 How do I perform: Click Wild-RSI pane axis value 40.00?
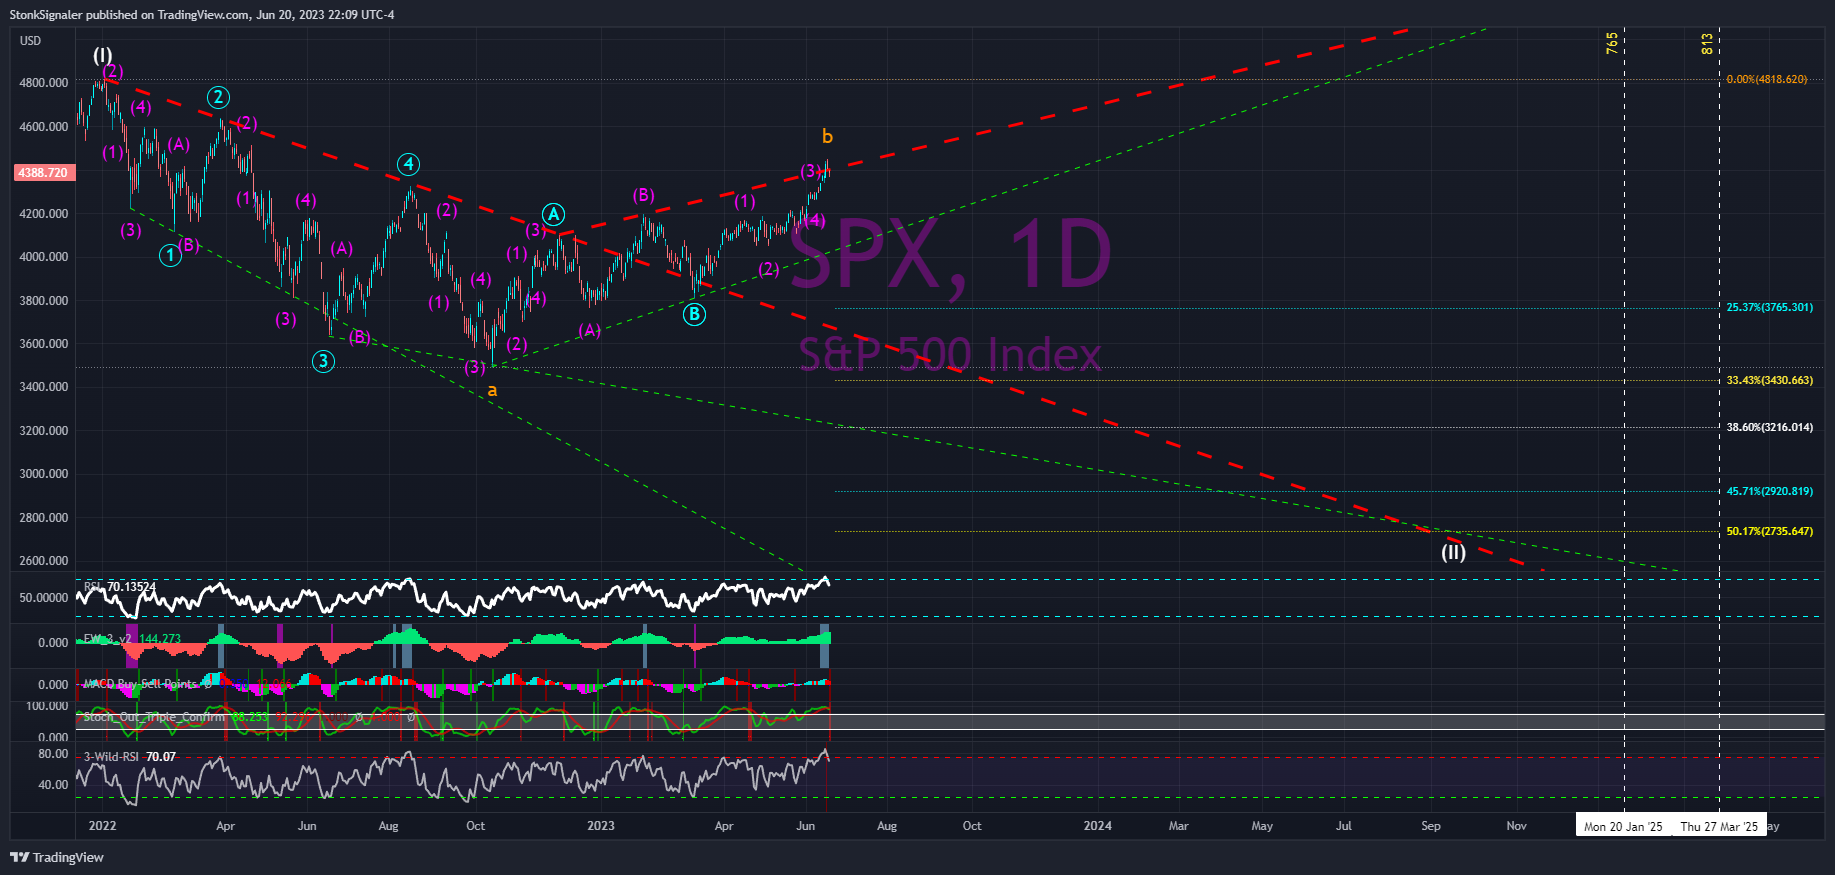pos(53,785)
